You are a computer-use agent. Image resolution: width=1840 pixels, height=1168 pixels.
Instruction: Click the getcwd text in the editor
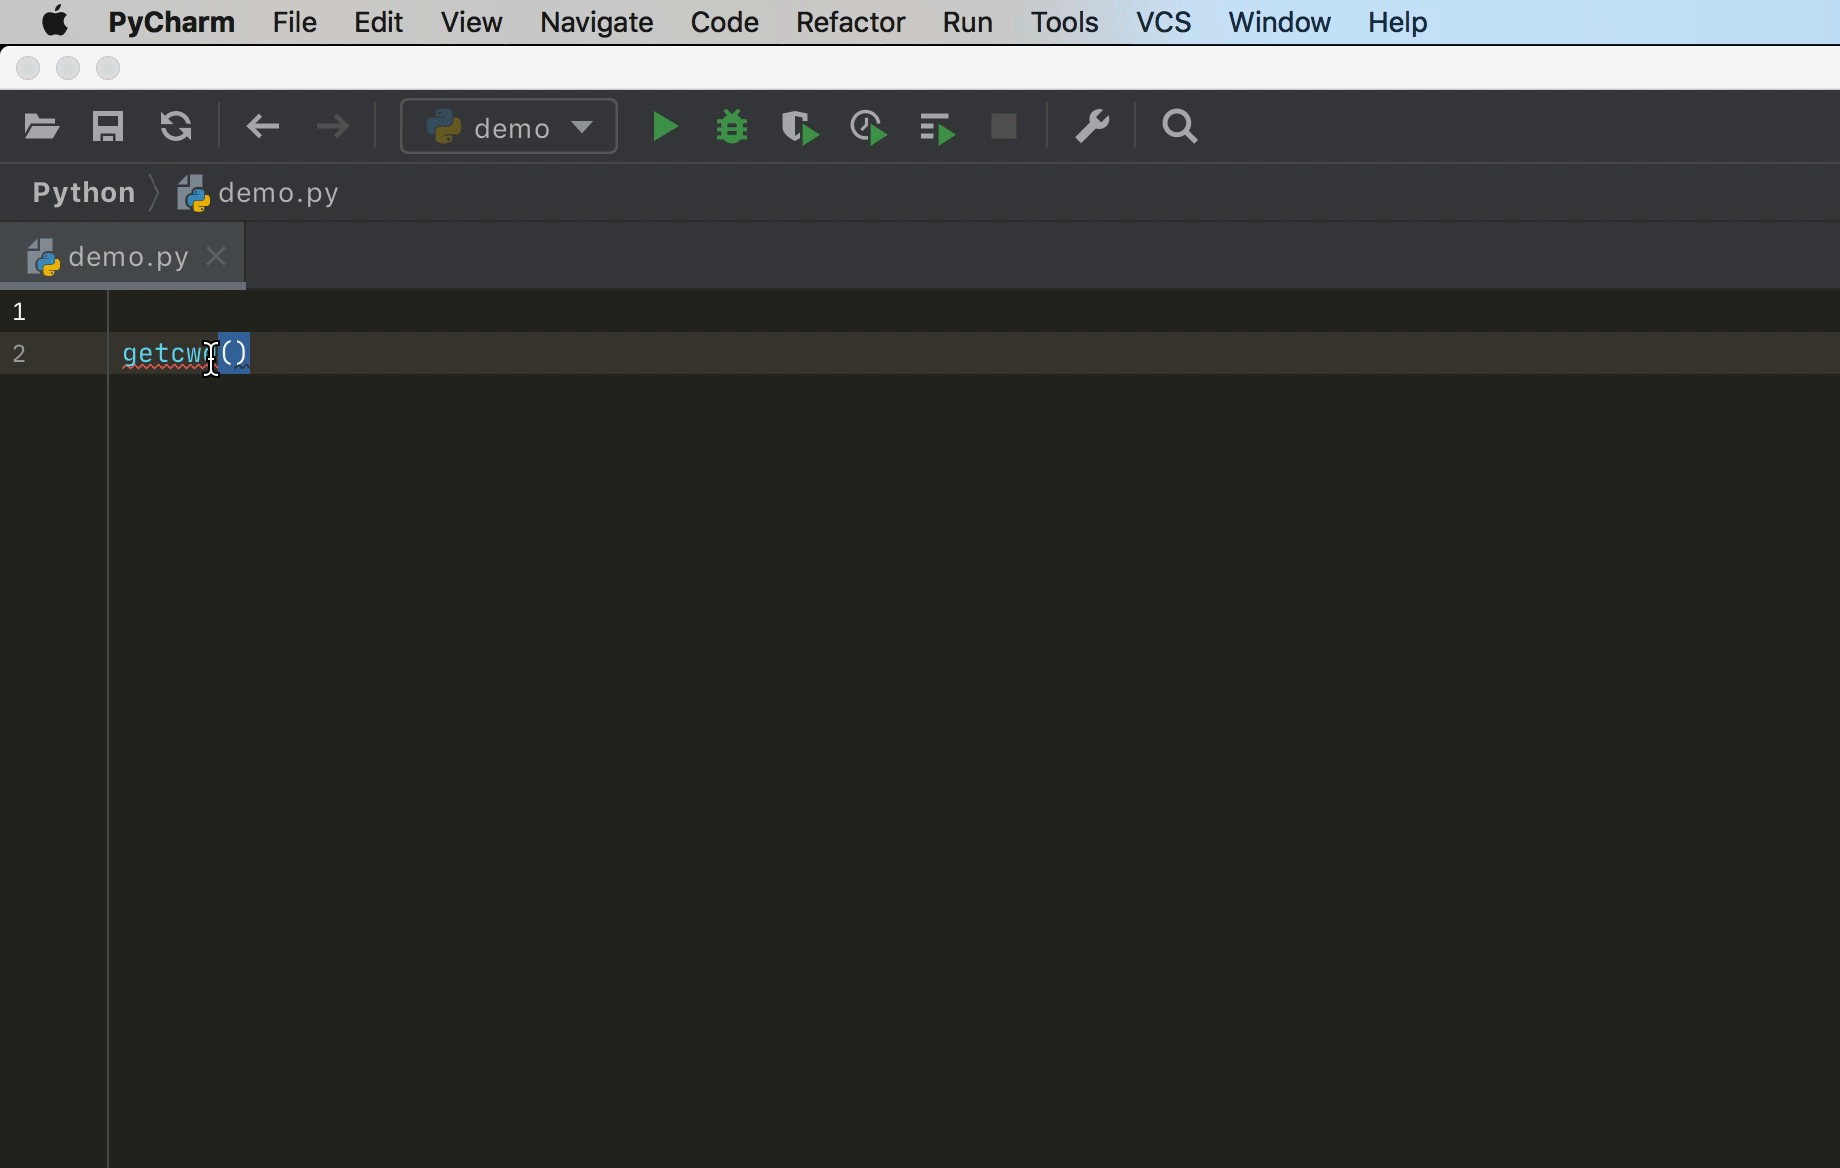tap(170, 354)
